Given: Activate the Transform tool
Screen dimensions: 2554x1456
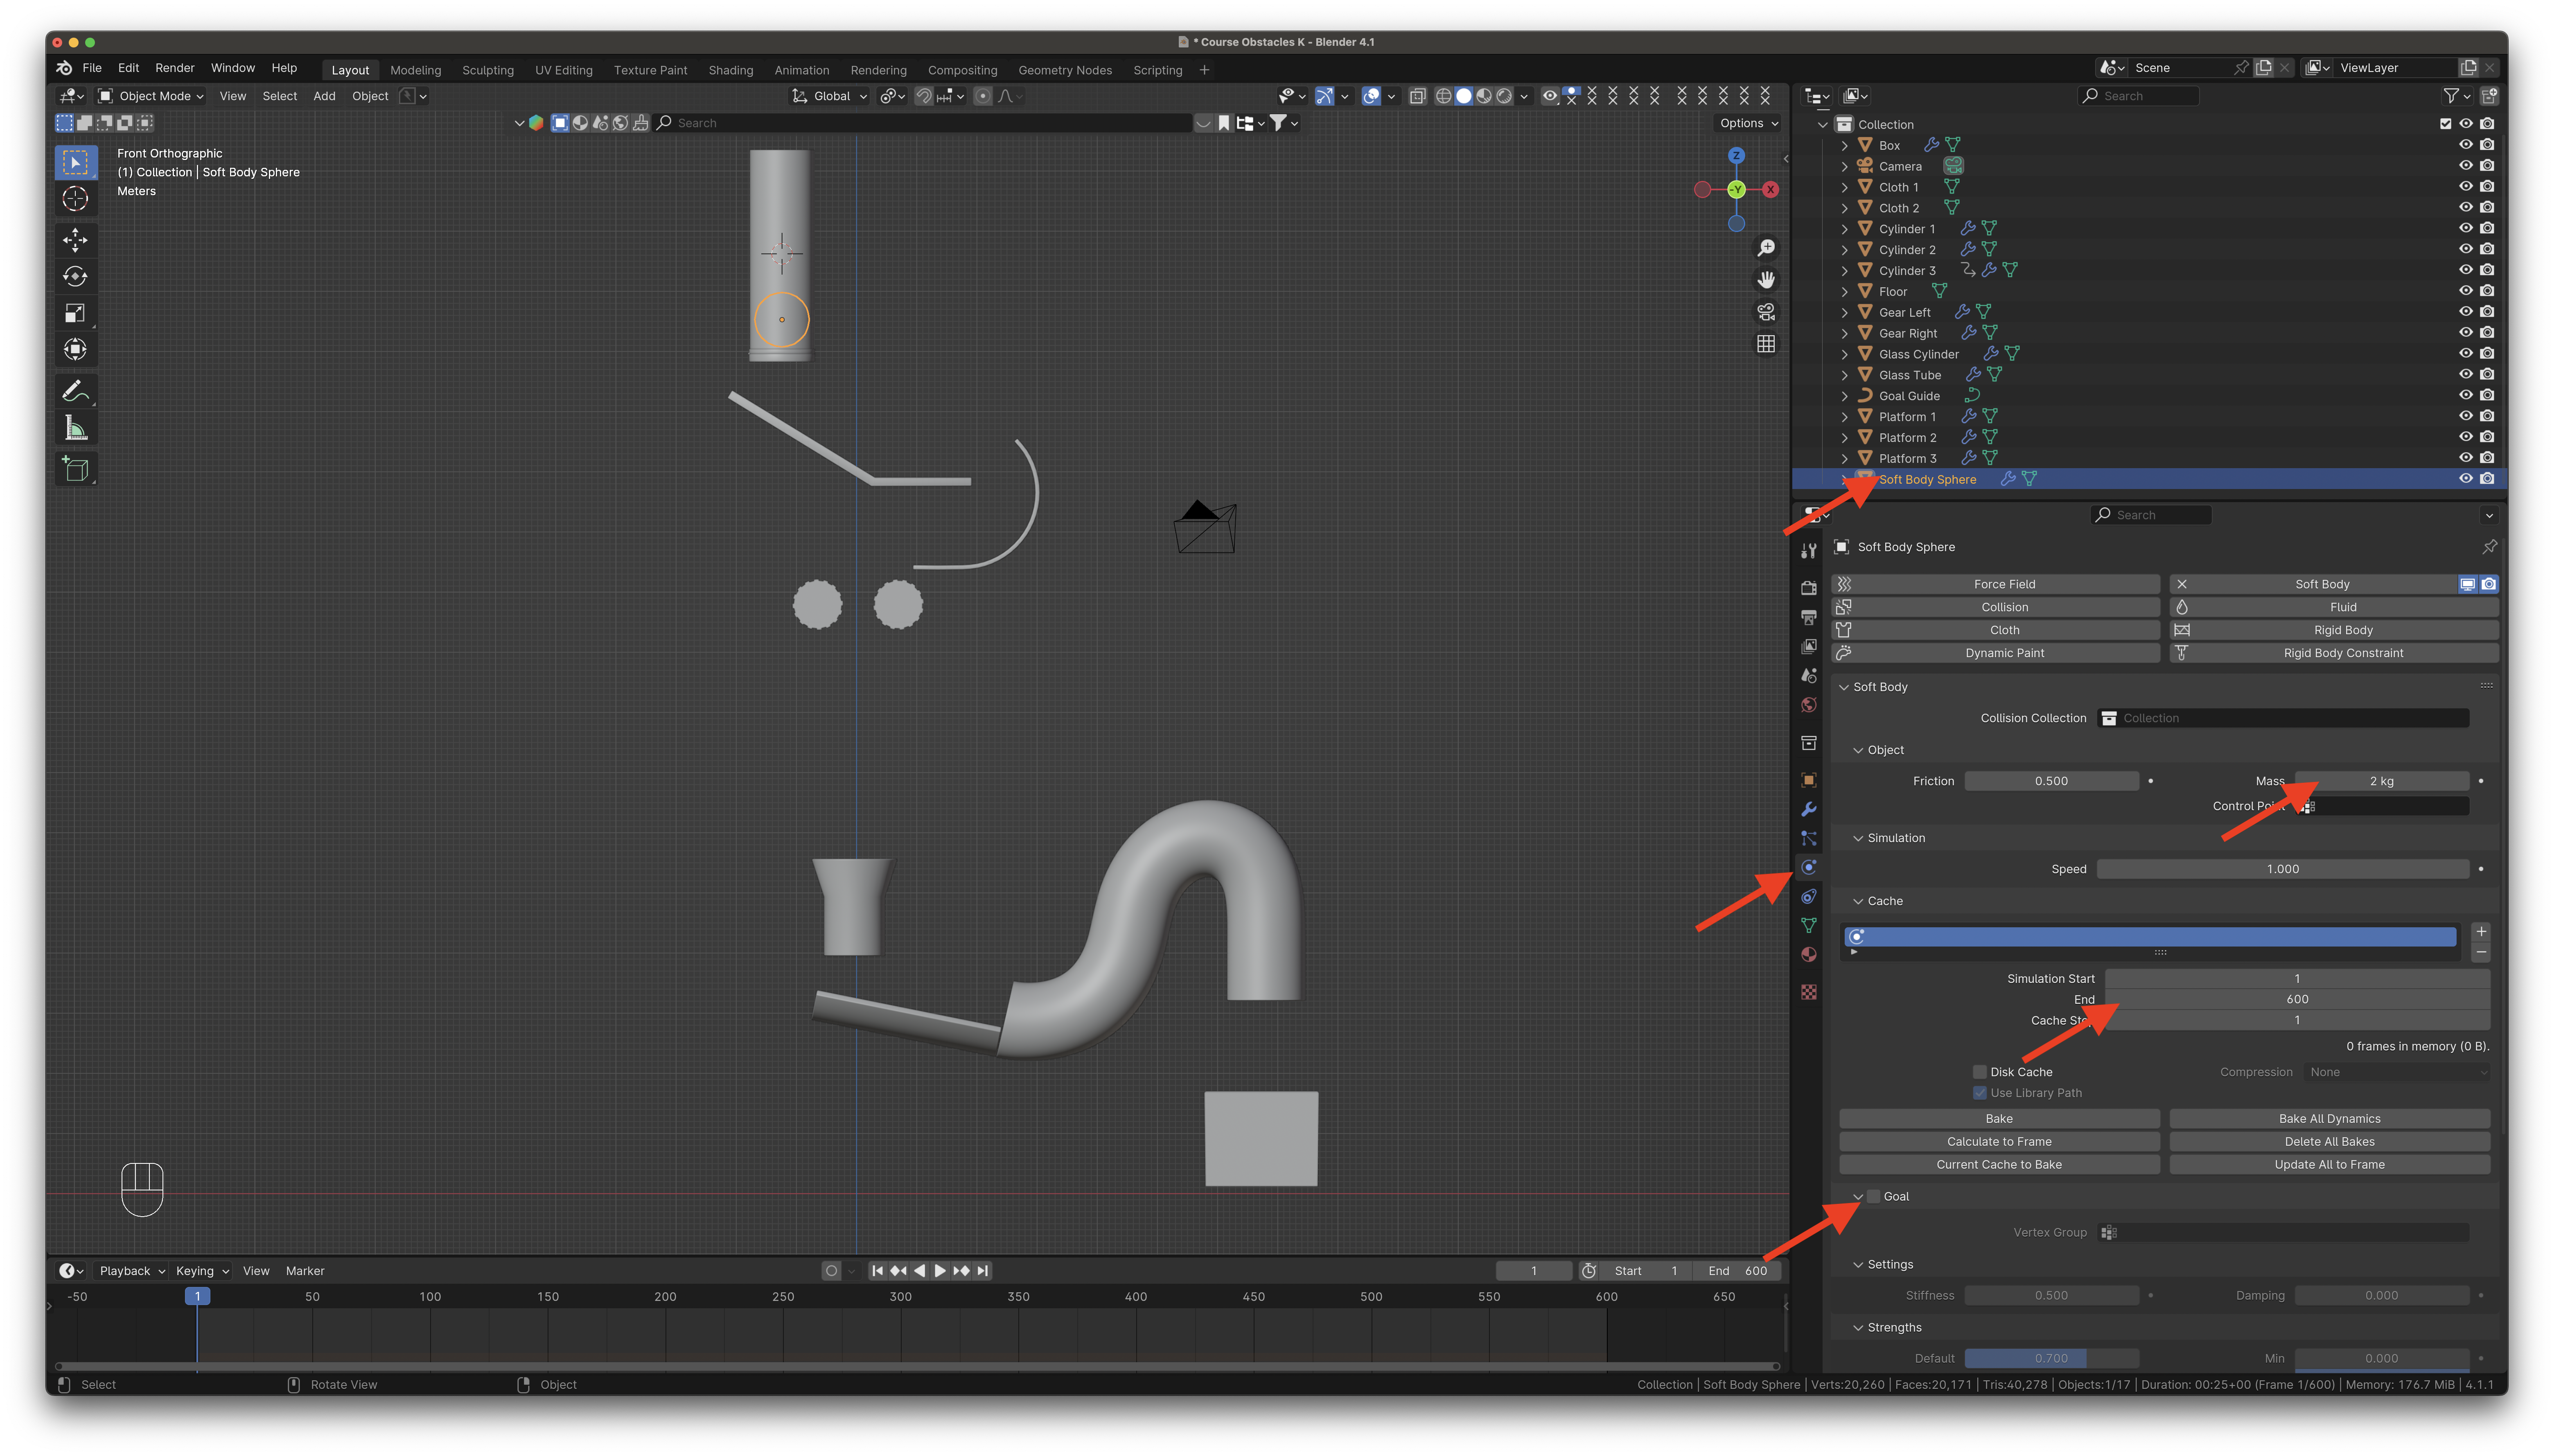Looking at the screenshot, I should [75, 350].
